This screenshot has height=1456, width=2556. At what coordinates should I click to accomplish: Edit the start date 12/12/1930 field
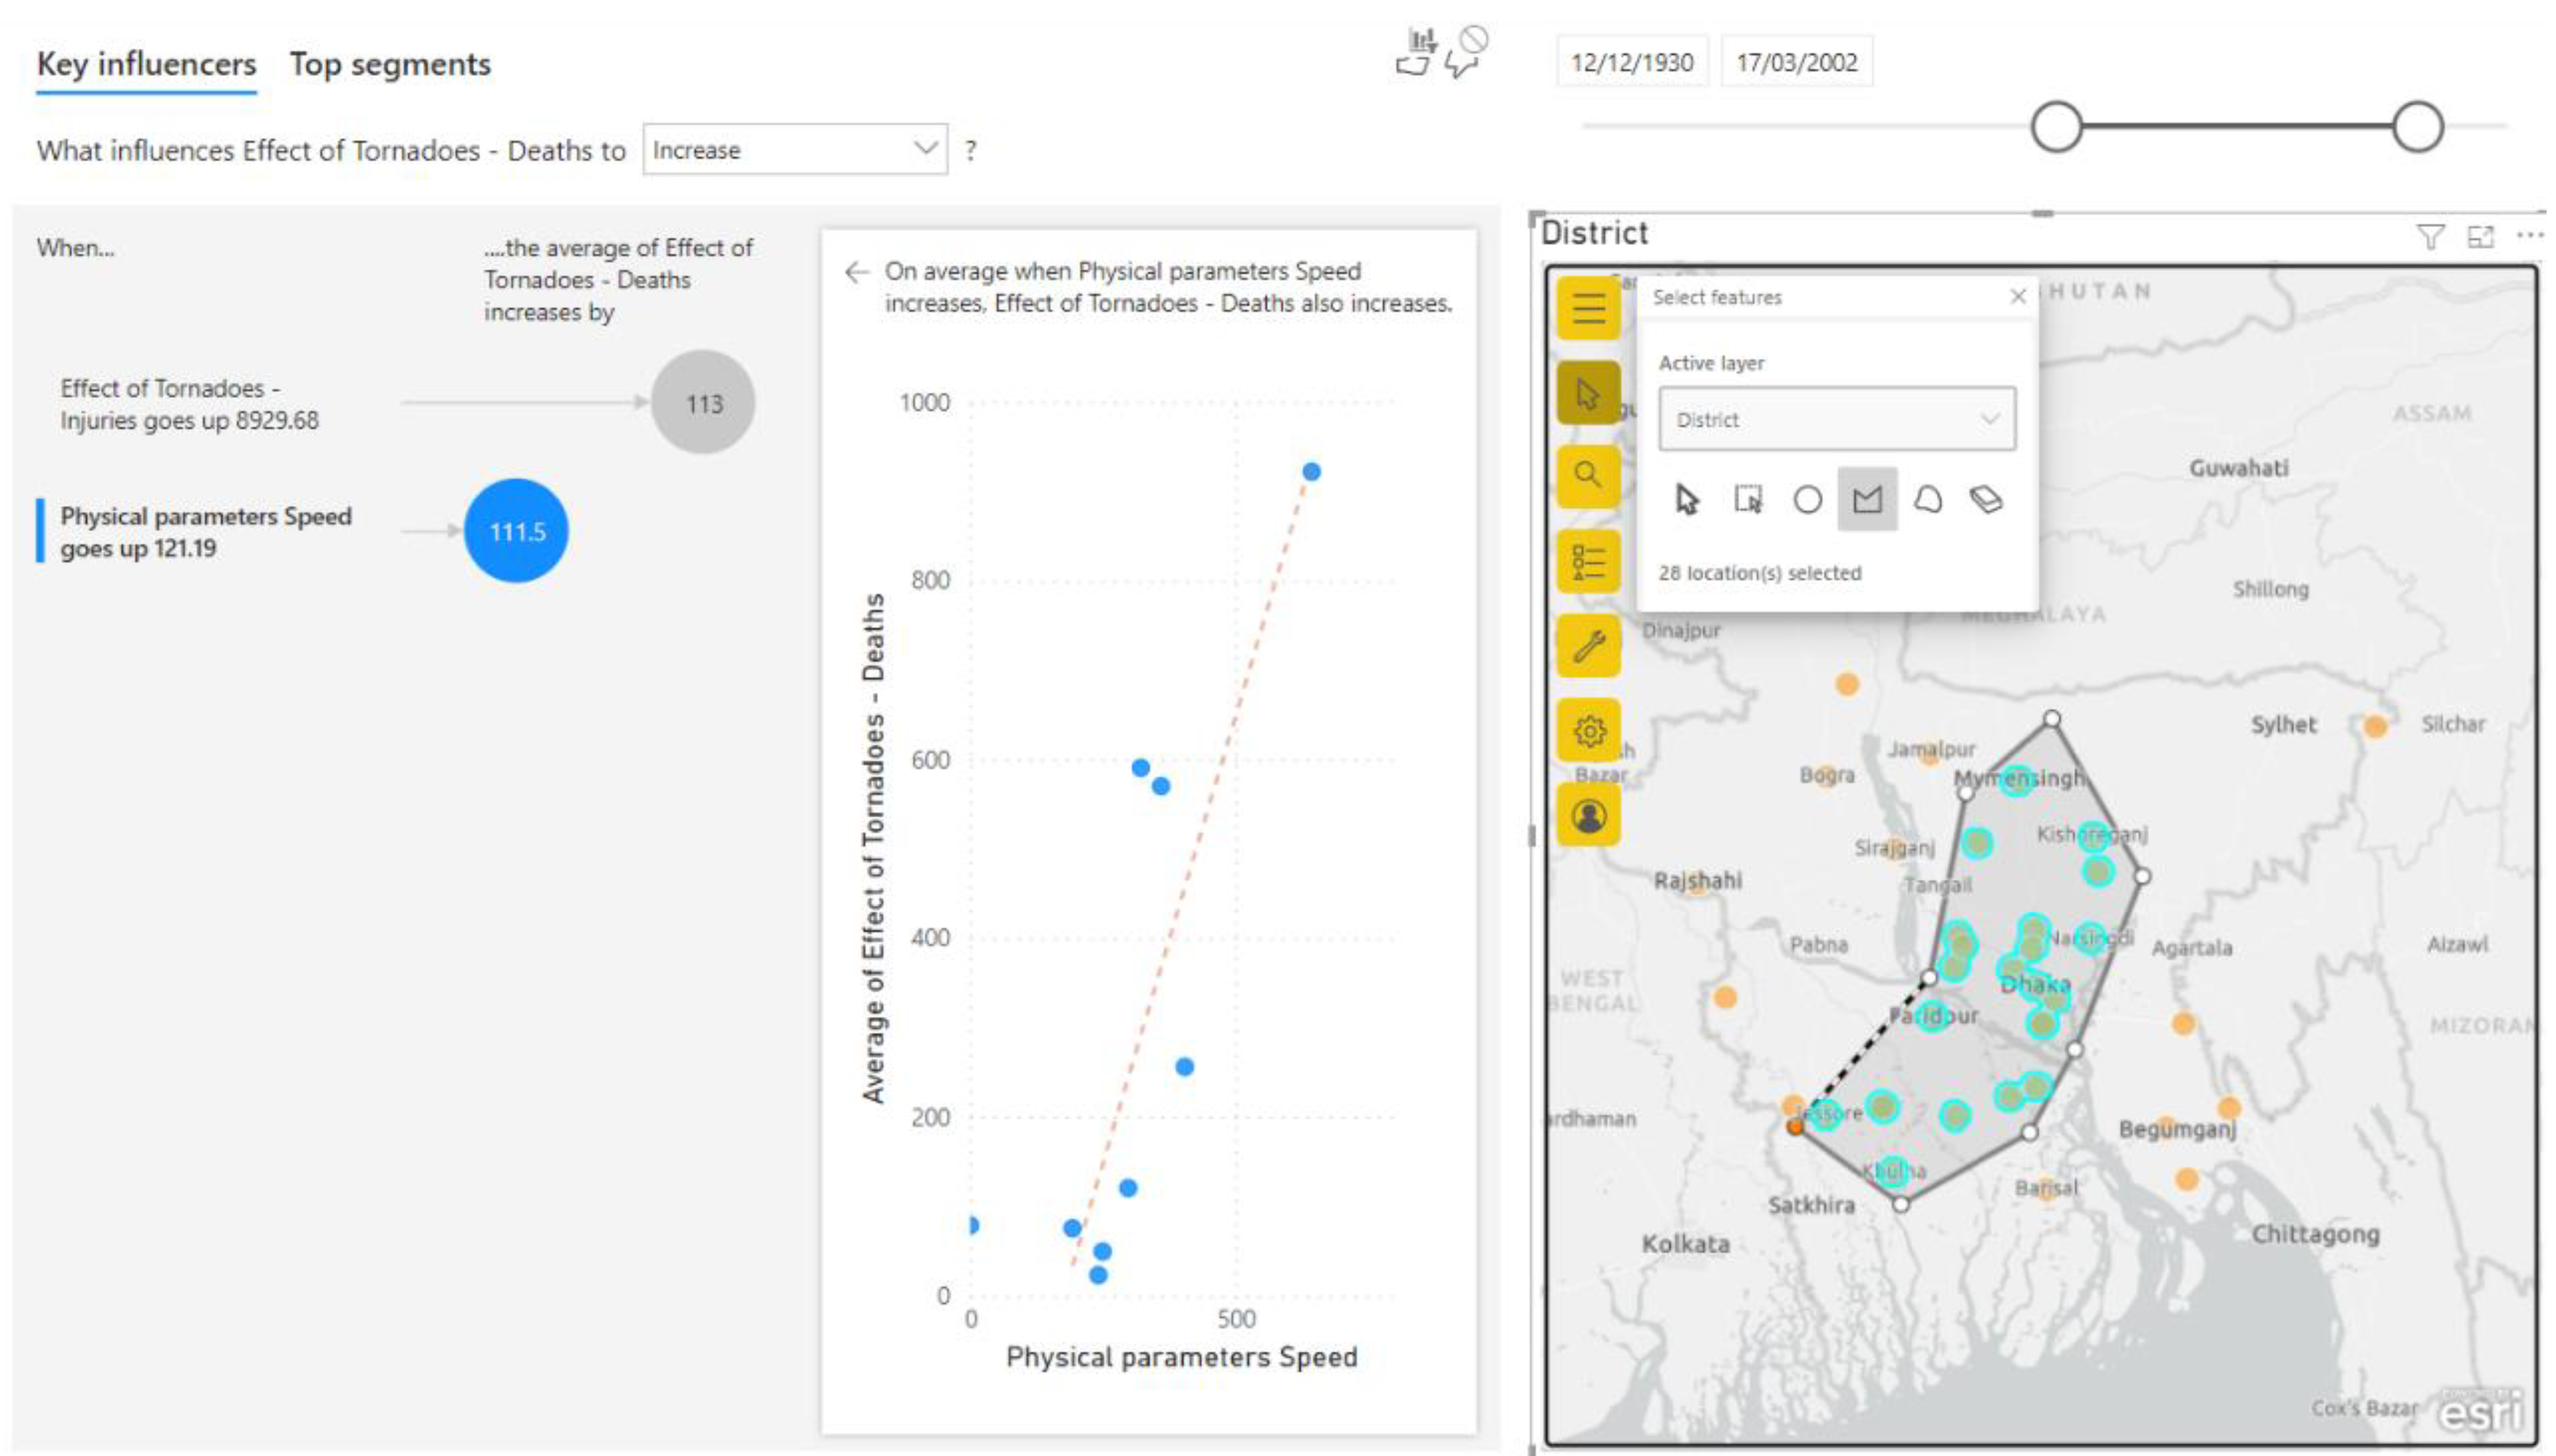click(1632, 62)
